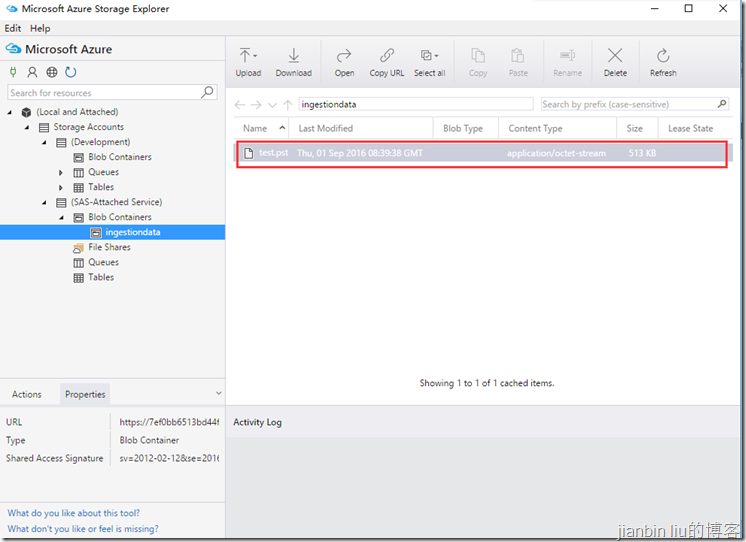This screenshot has height=542, width=746.
Task: Go up one level with up arrow
Action: pos(287,105)
